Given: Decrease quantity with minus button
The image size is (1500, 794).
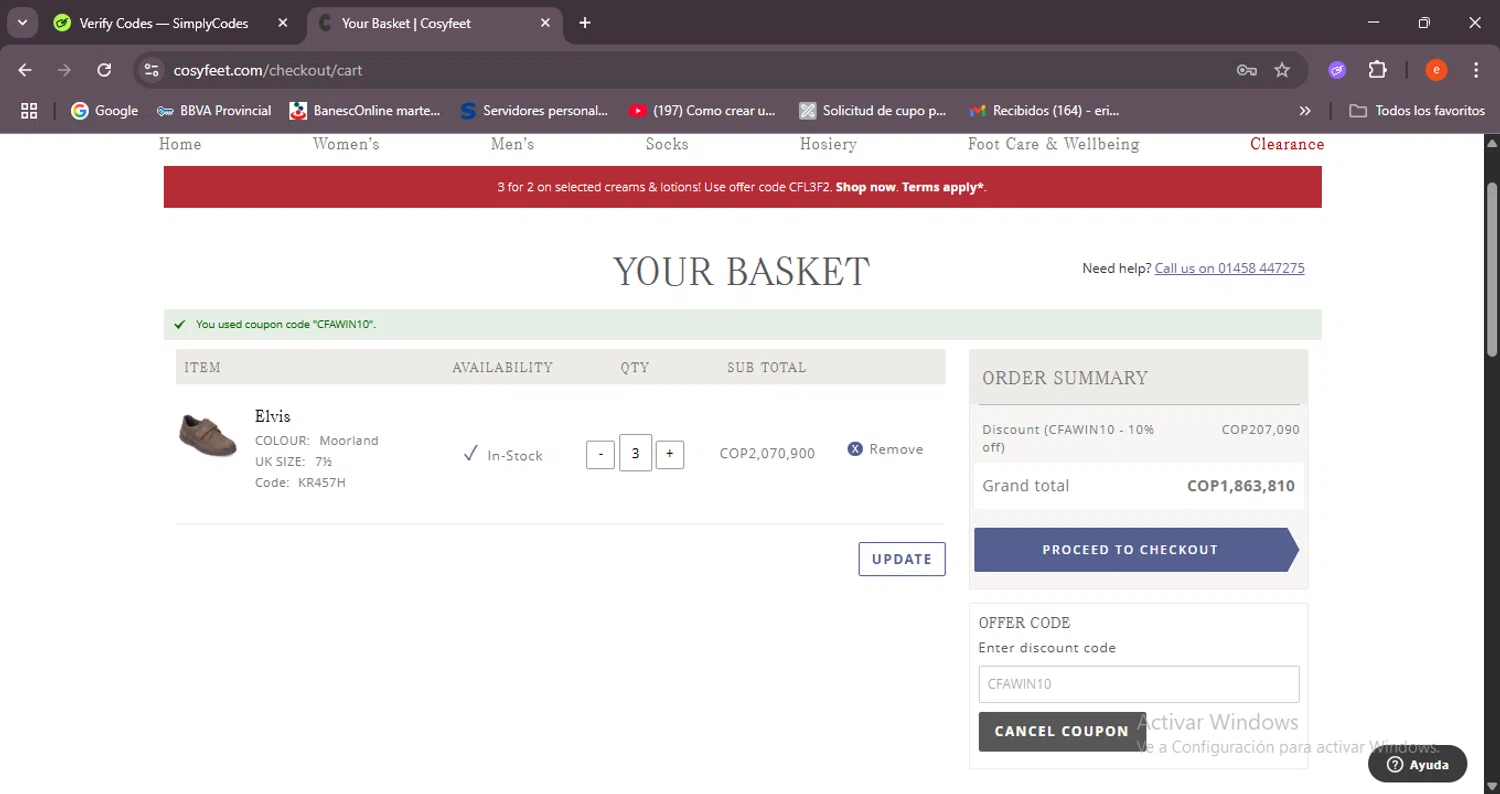Looking at the screenshot, I should click(x=600, y=454).
